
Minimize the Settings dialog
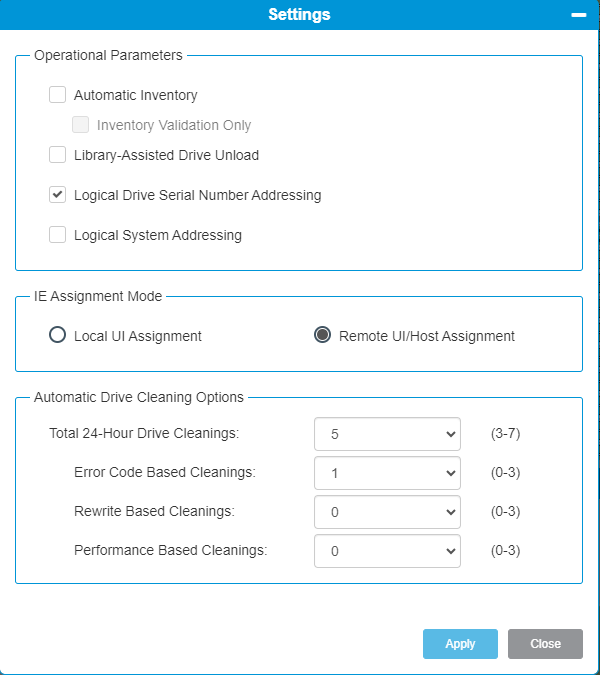pyautogui.click(x=578, y=15)
